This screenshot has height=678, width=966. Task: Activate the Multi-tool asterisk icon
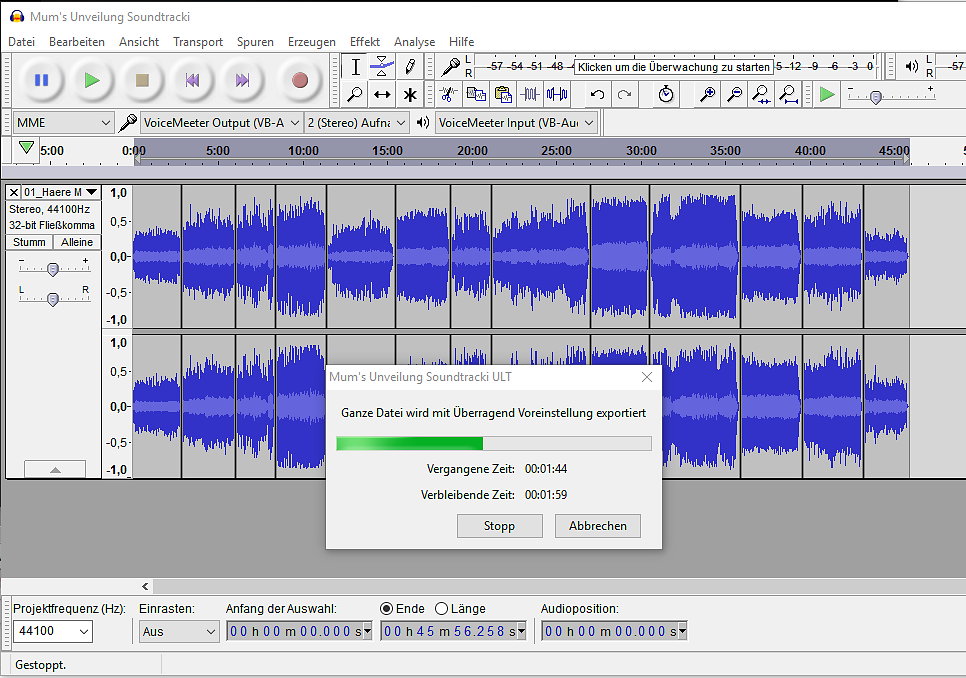click(409, 95)
